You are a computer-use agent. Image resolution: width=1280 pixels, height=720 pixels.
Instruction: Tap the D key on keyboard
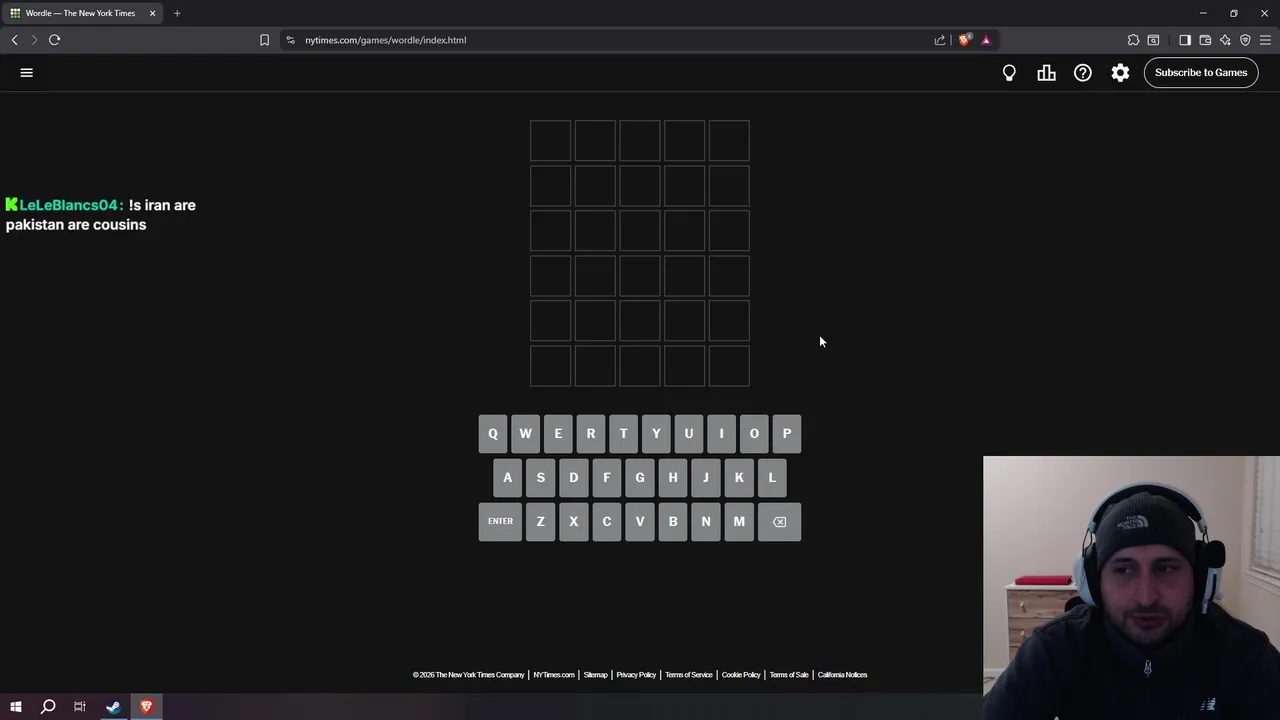click(x=573, y=478)
